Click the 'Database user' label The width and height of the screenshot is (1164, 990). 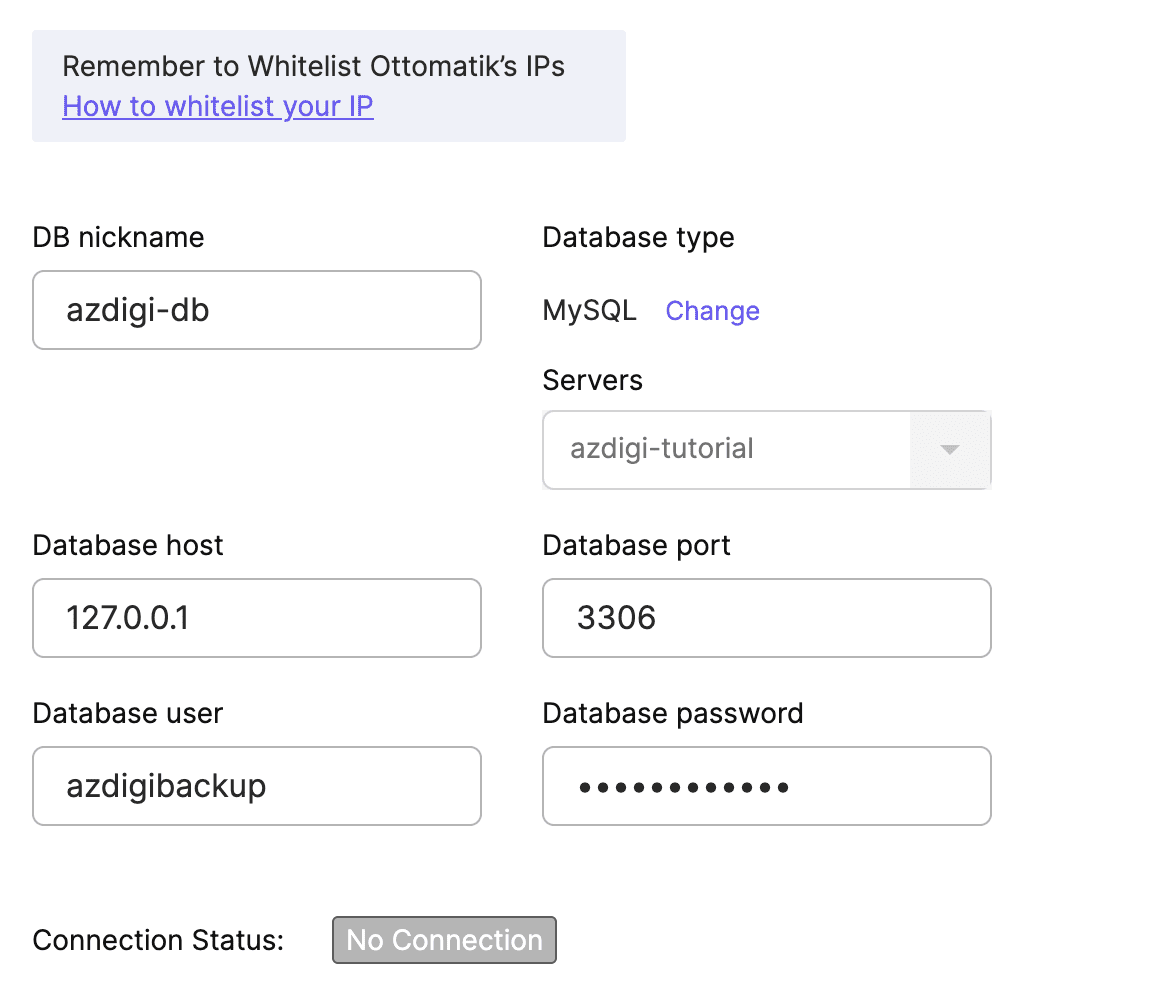tap(128, 713)
